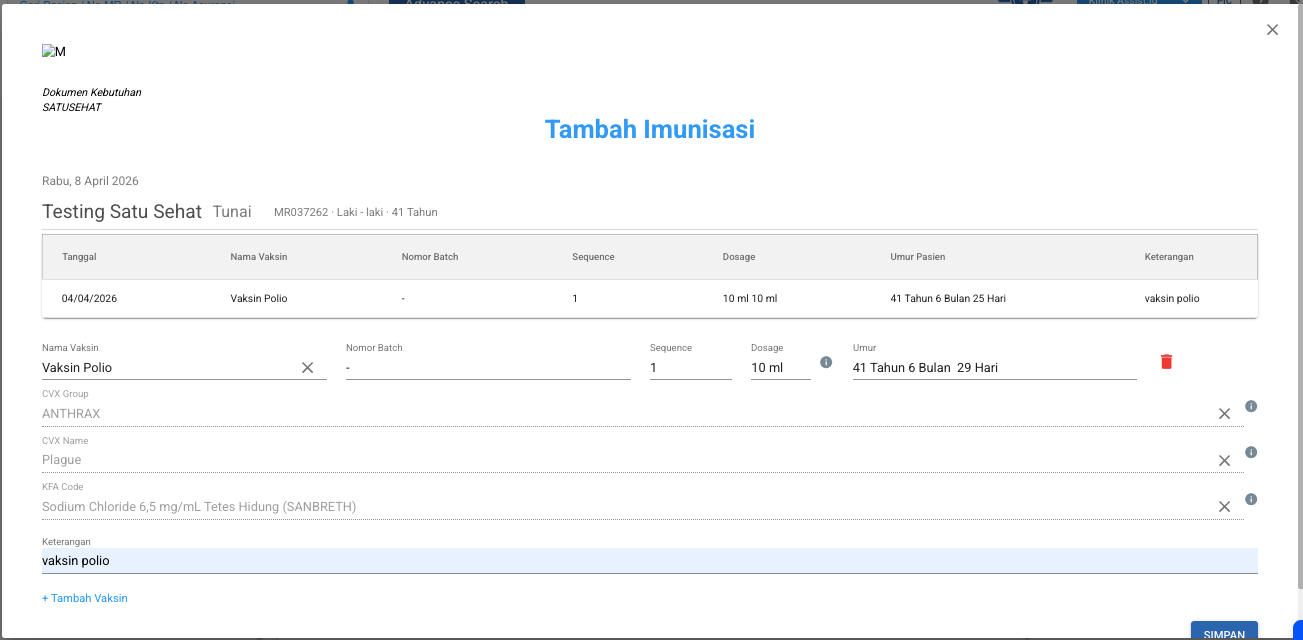Click the info icon next to Dosage

pos(826,362)
